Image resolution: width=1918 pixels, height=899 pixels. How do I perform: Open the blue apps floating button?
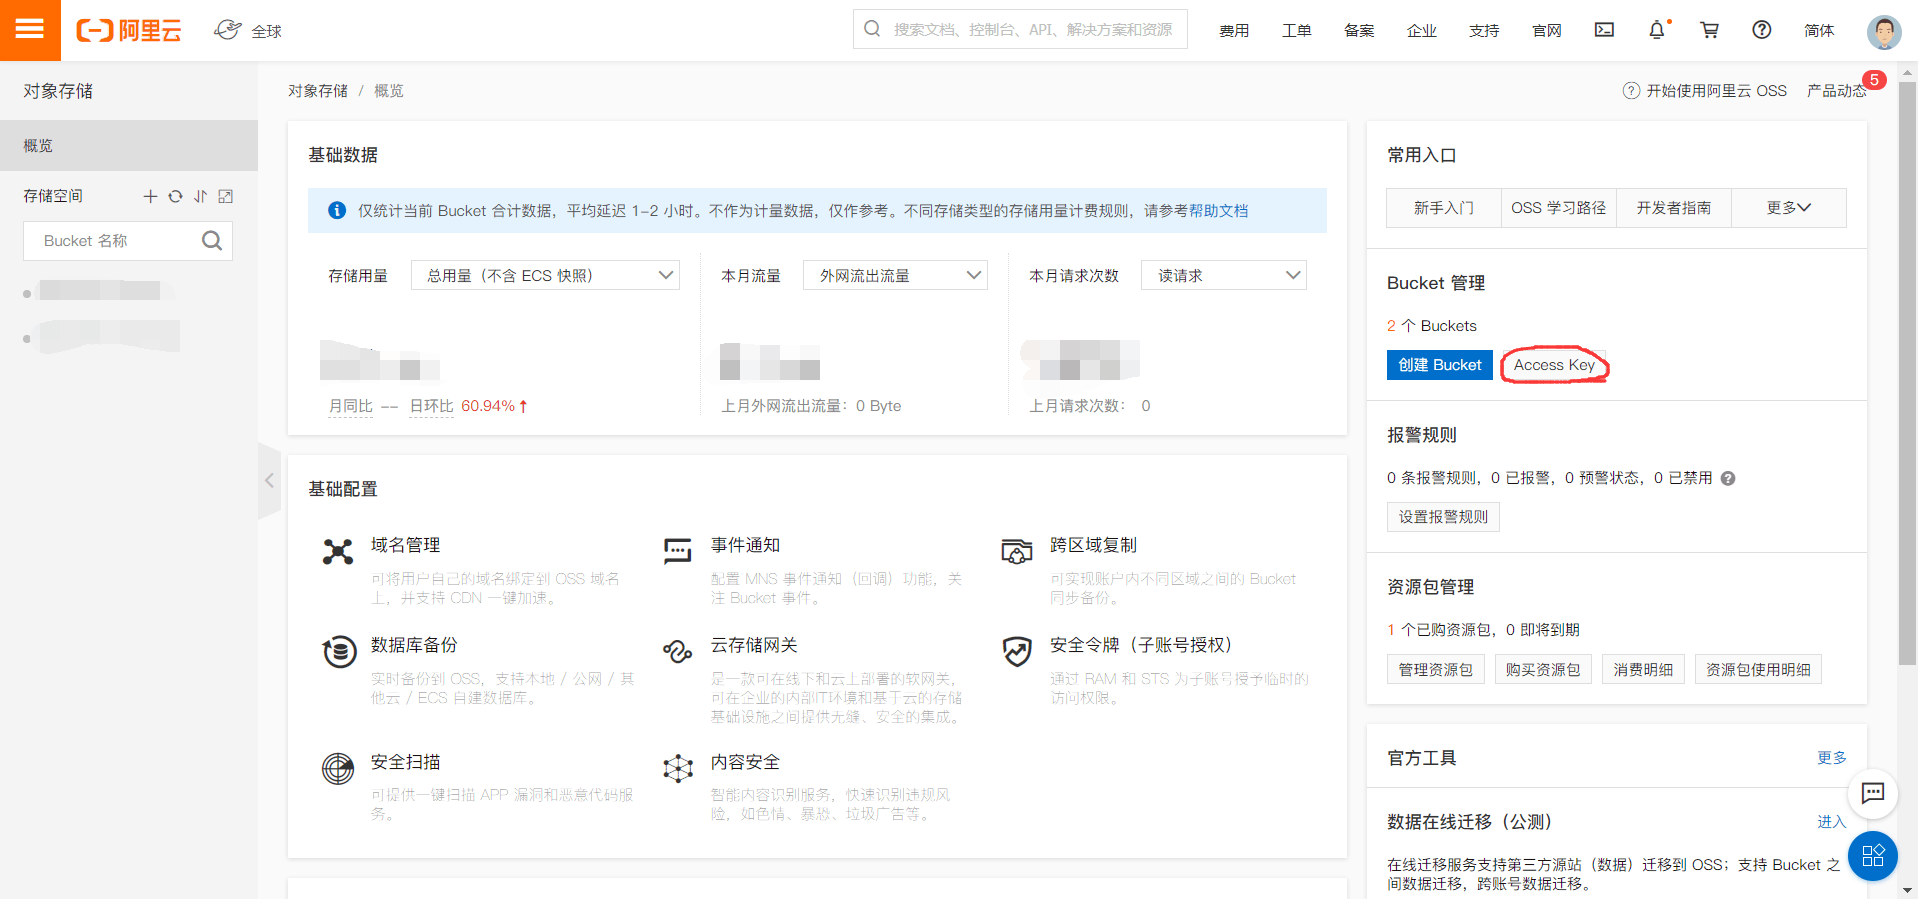1873,856
